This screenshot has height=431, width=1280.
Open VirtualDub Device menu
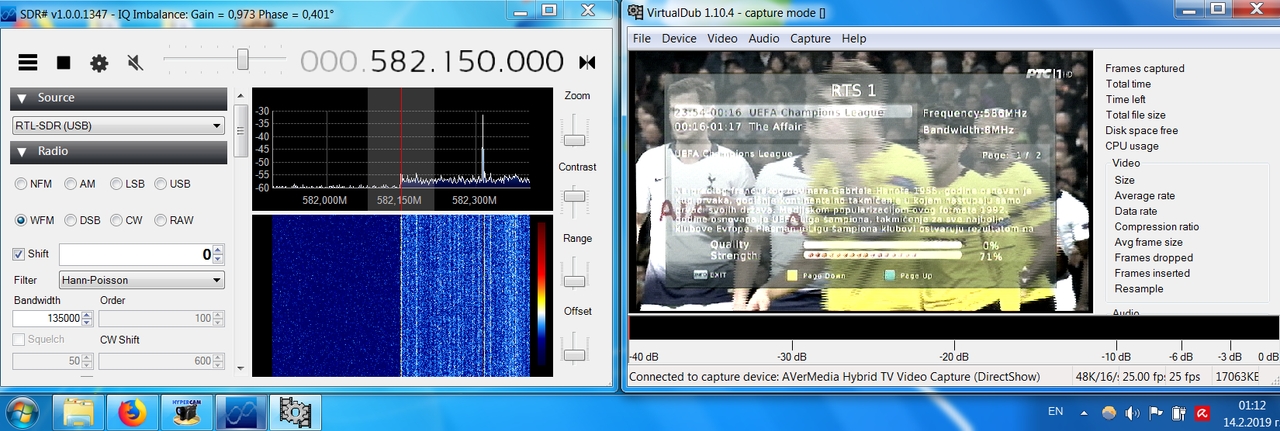(x=679, y=38)
